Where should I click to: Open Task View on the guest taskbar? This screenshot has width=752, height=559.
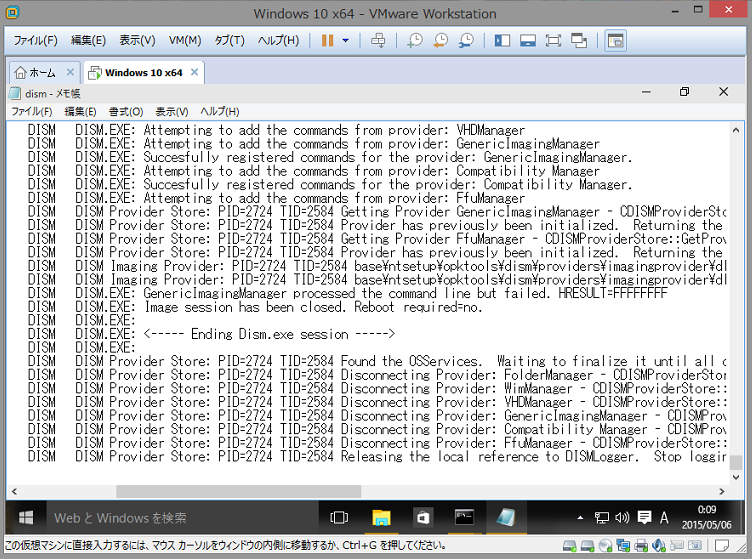(x=339, y=517)
